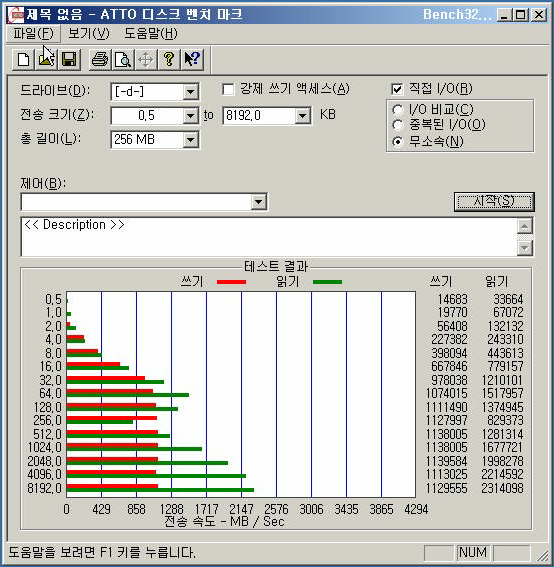Uncheck the 직접 I/O(R) checkbox
This screenshot has height=567, width=554.
pyautogui.click(x=397, y=89)
